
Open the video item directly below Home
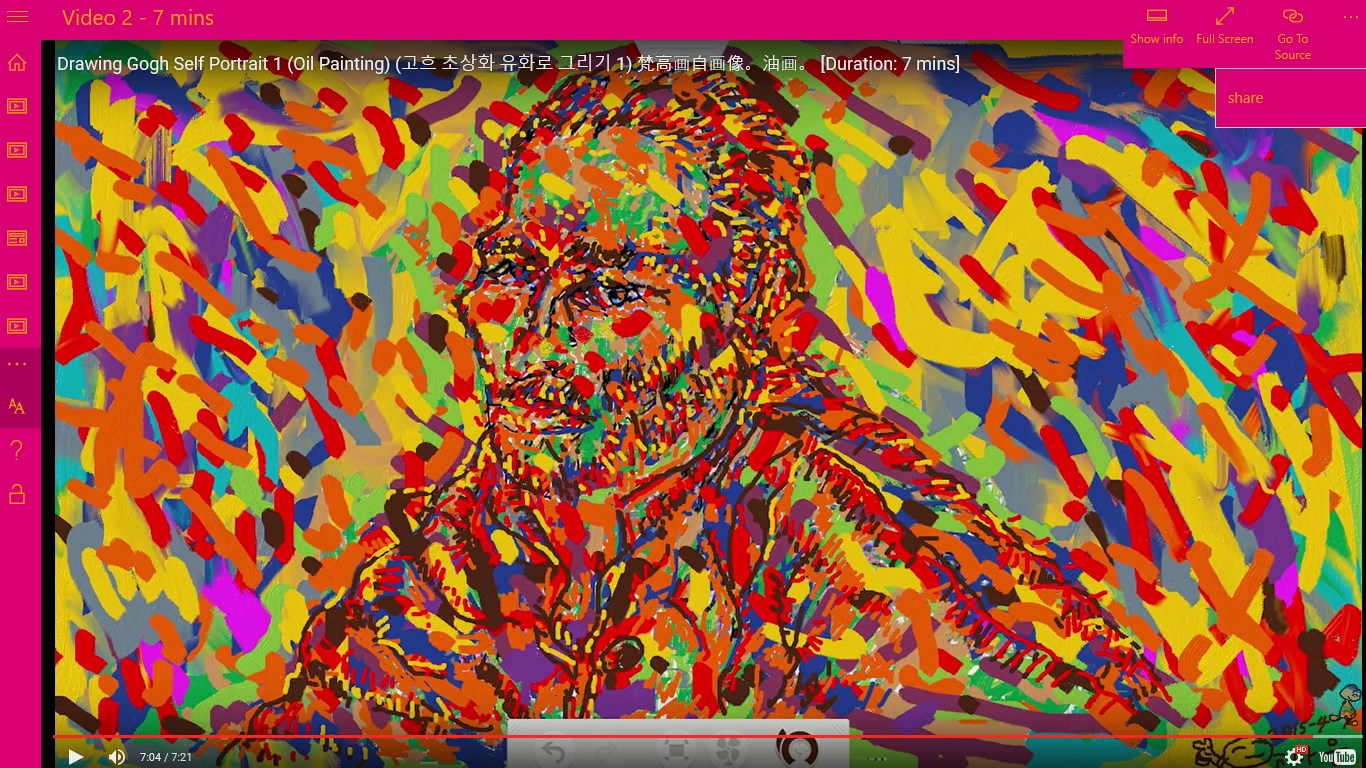tap(17, 106)
